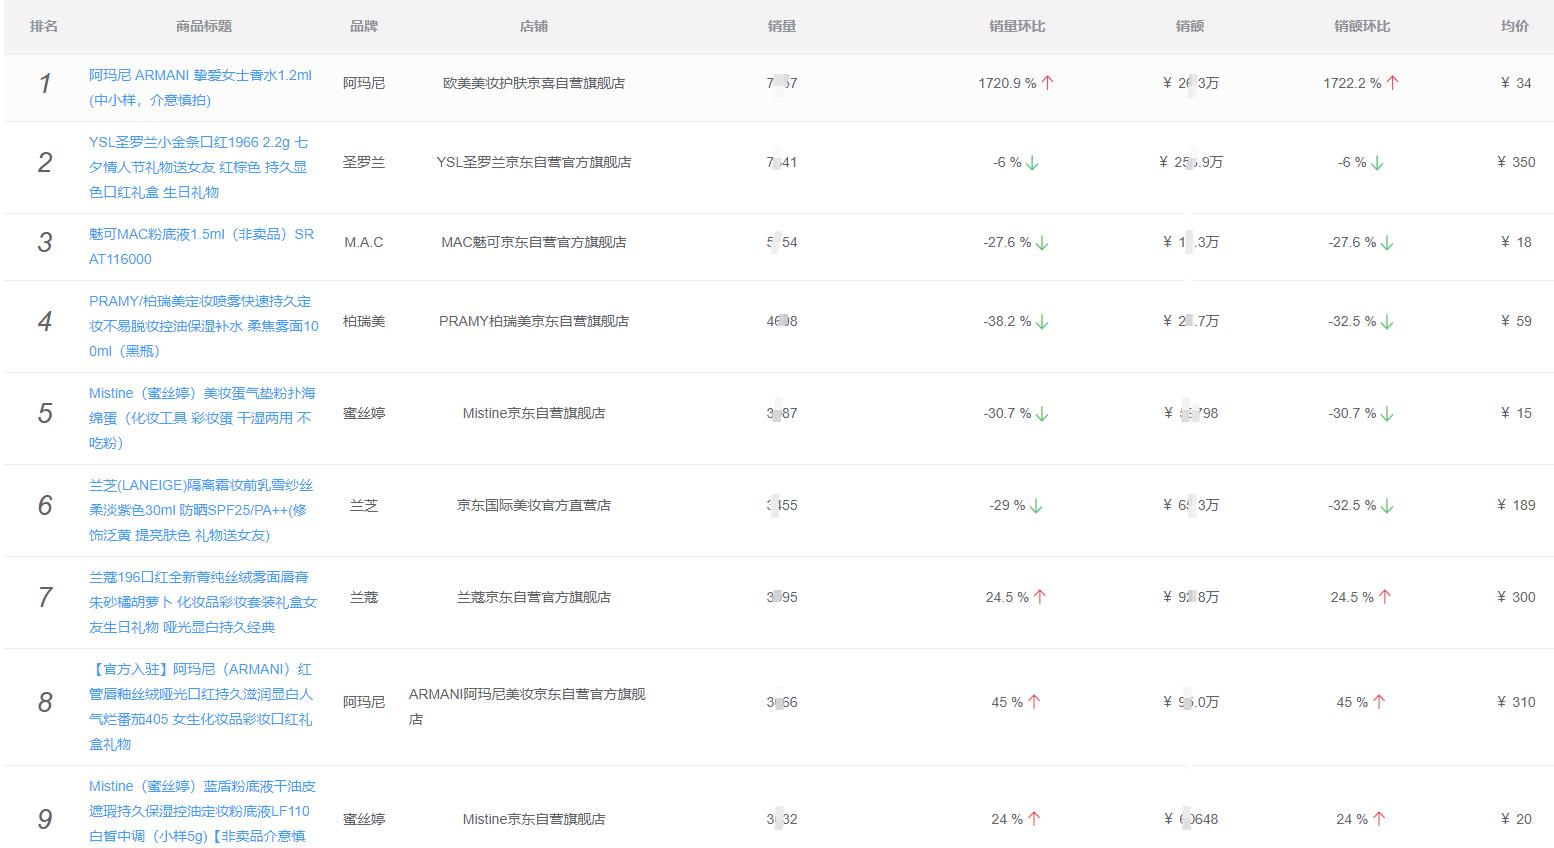Open the 兰芝(LANEIGE)隔离霜妆前乳 product link
This screenshot has width=1554, height=848.
[201, 510]
